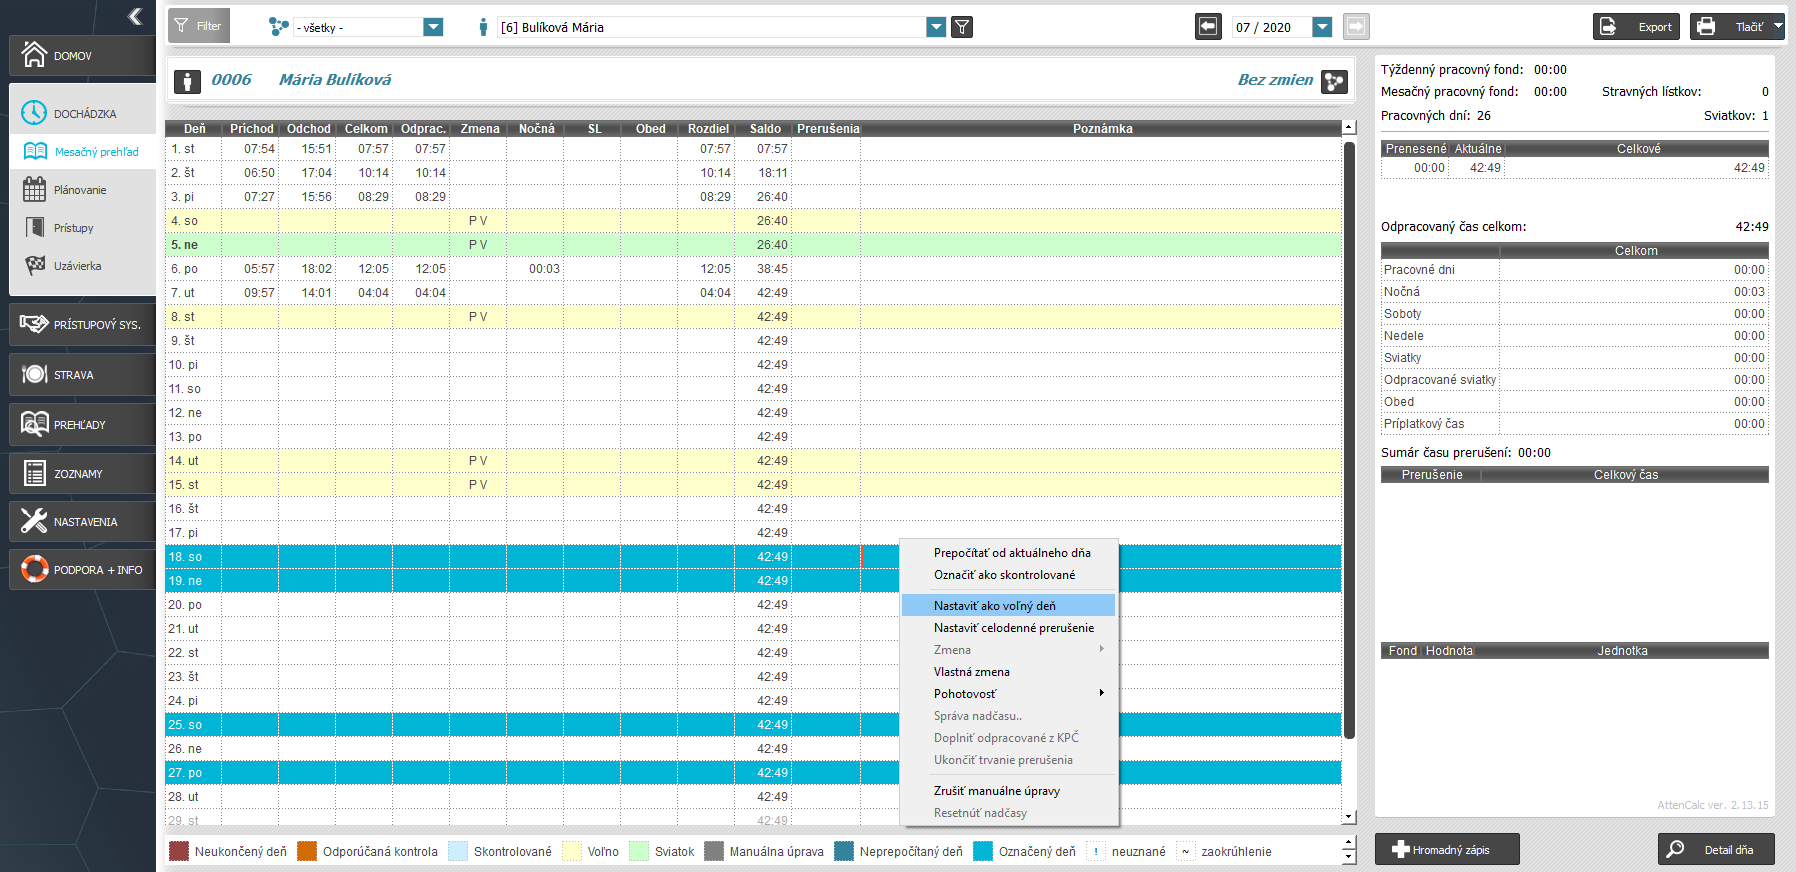Click the plus icon in Hromadný zápis
This screenshot has width=1796, height=872.
(x=1400, y=849)
